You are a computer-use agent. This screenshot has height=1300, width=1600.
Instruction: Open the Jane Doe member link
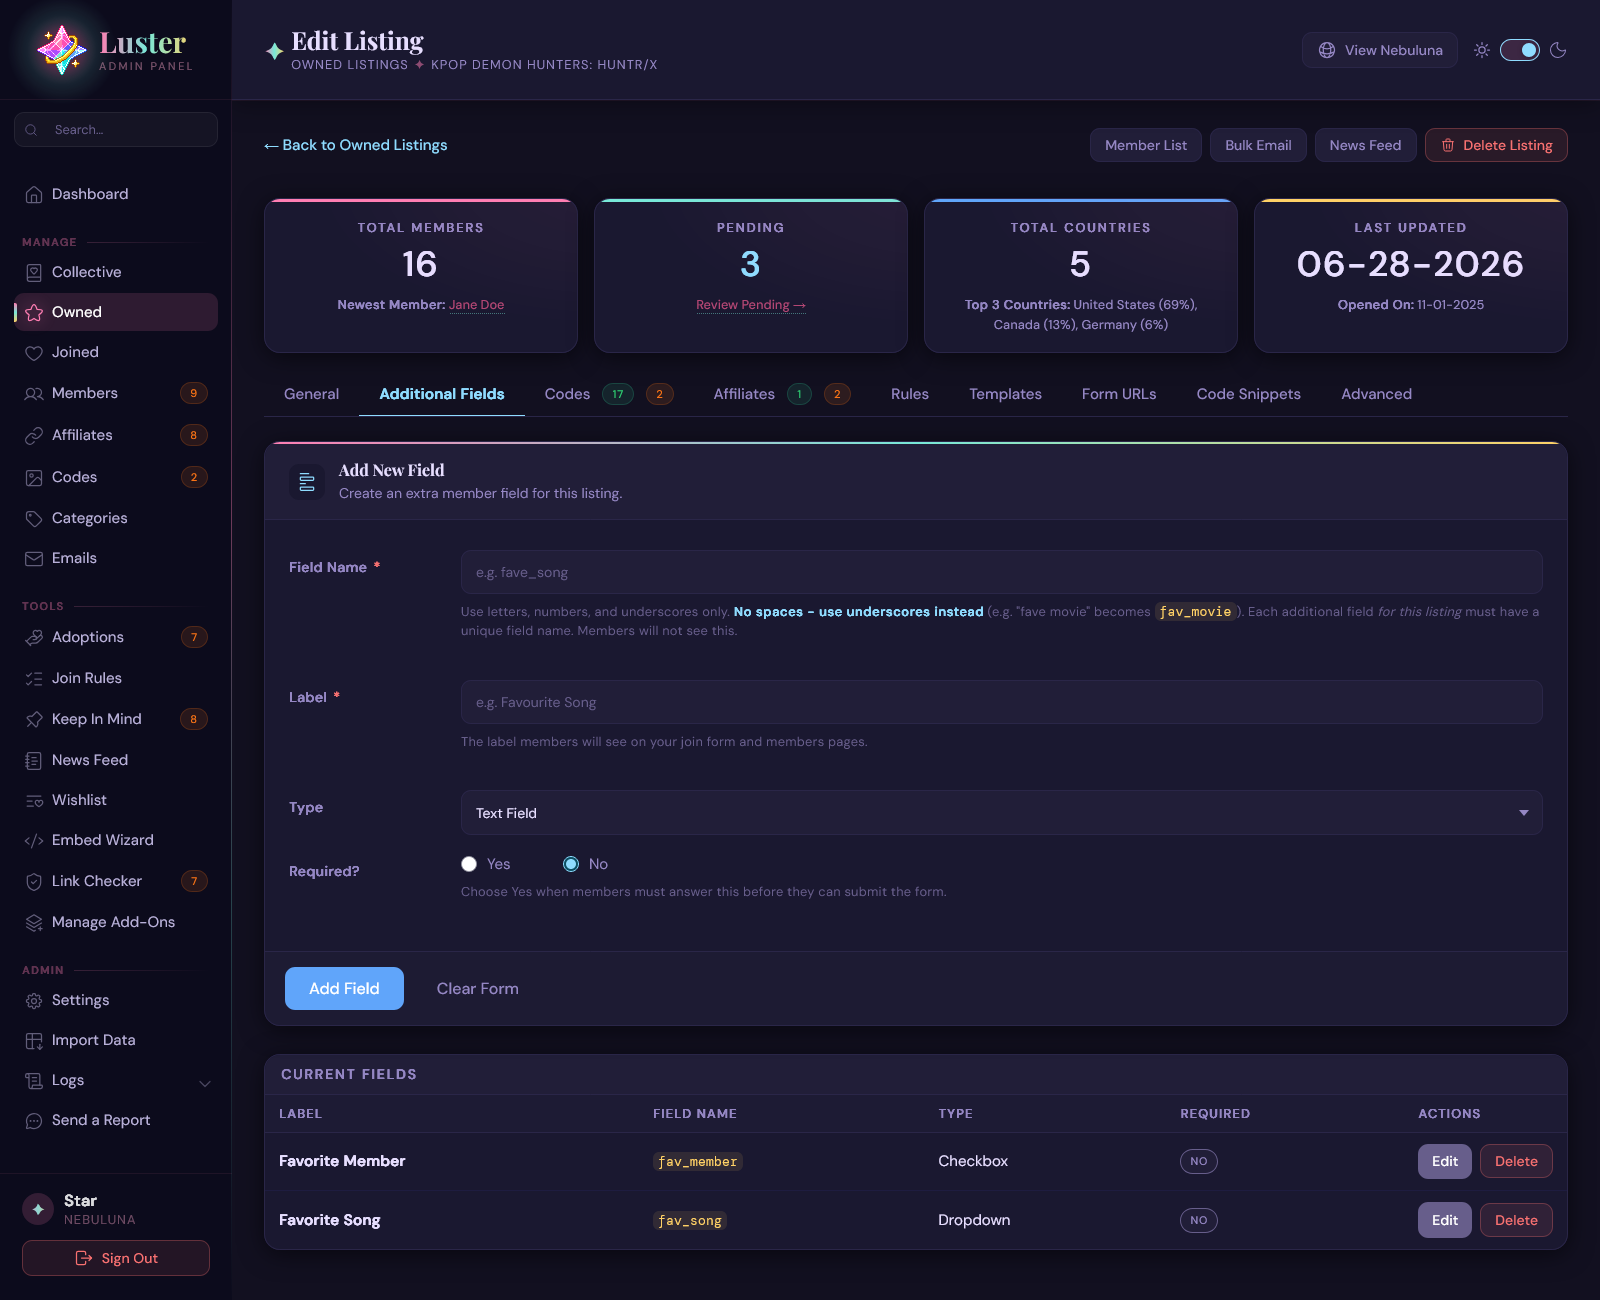(476, 305)
